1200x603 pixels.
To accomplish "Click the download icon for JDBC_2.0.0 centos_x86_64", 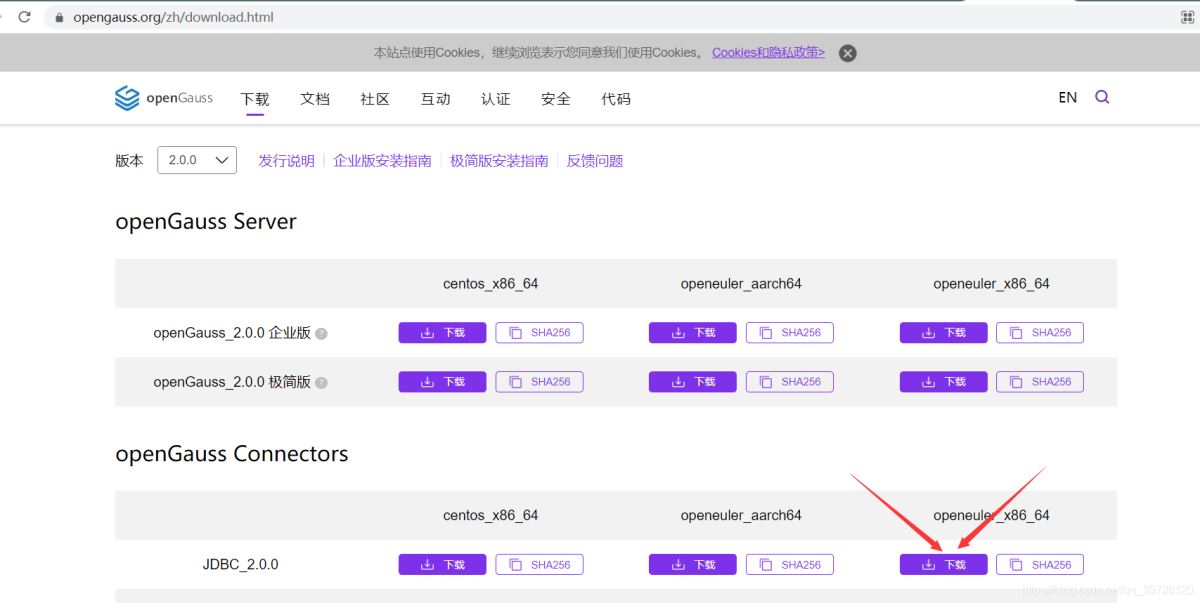I will [427, 563].
